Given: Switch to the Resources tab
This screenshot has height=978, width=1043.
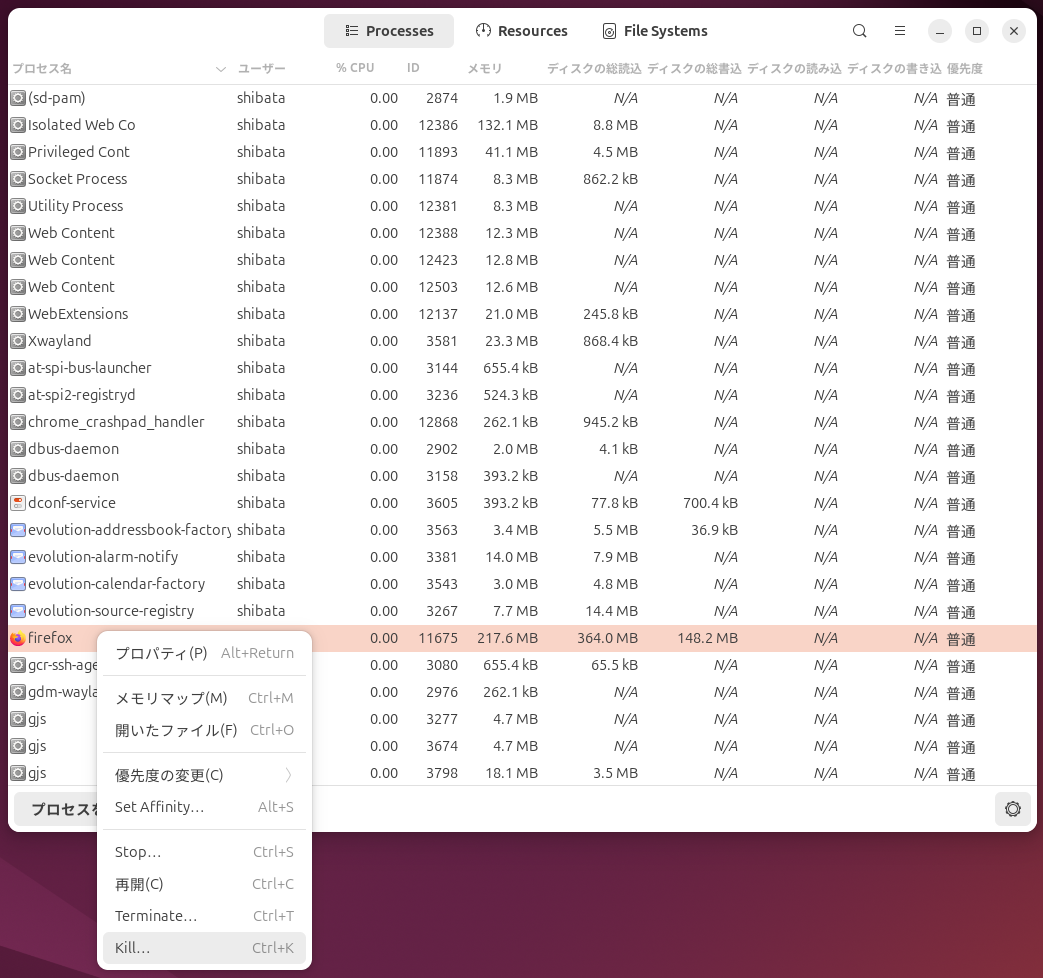Looking at the screenshot, I should coord(521,31).
